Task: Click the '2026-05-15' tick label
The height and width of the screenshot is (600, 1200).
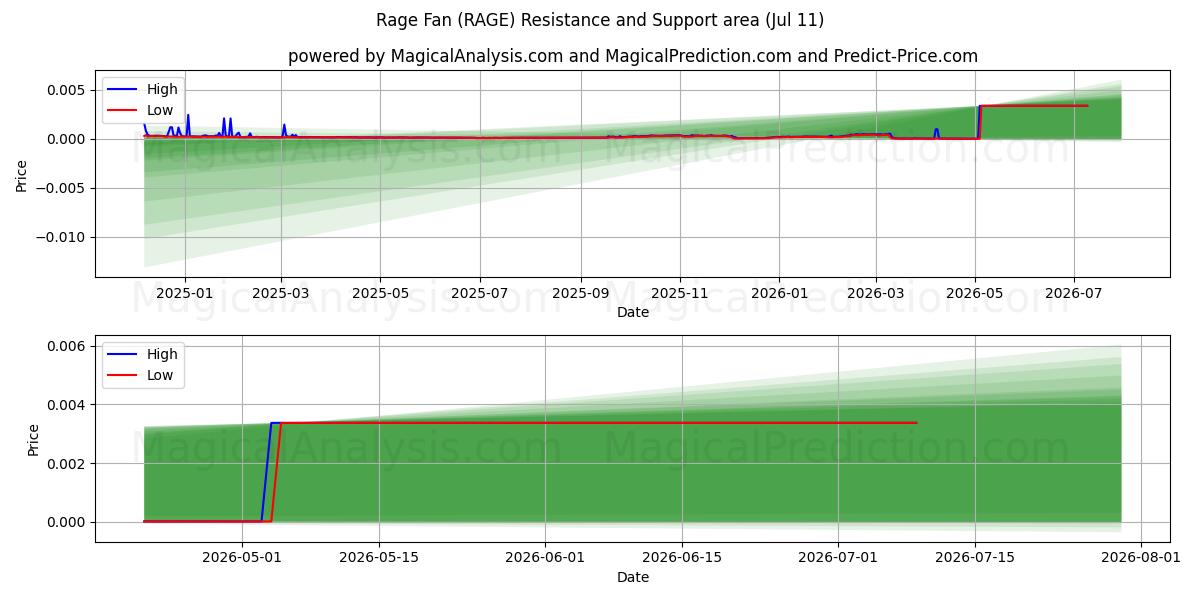Action: tap(379, 559)
